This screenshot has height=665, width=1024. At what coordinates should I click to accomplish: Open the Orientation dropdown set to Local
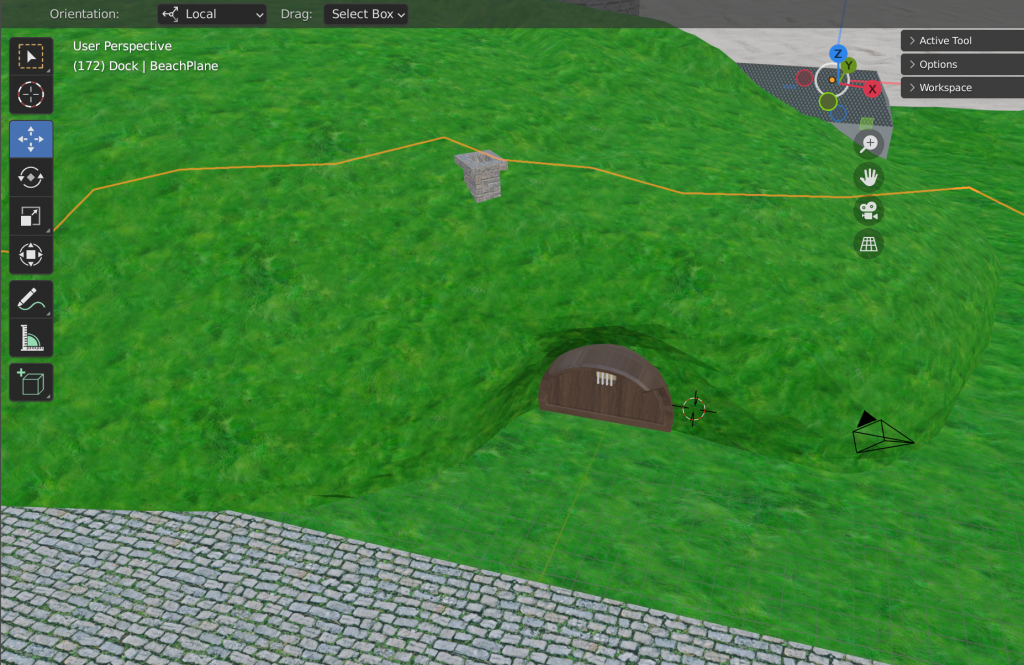click(212, 14)
